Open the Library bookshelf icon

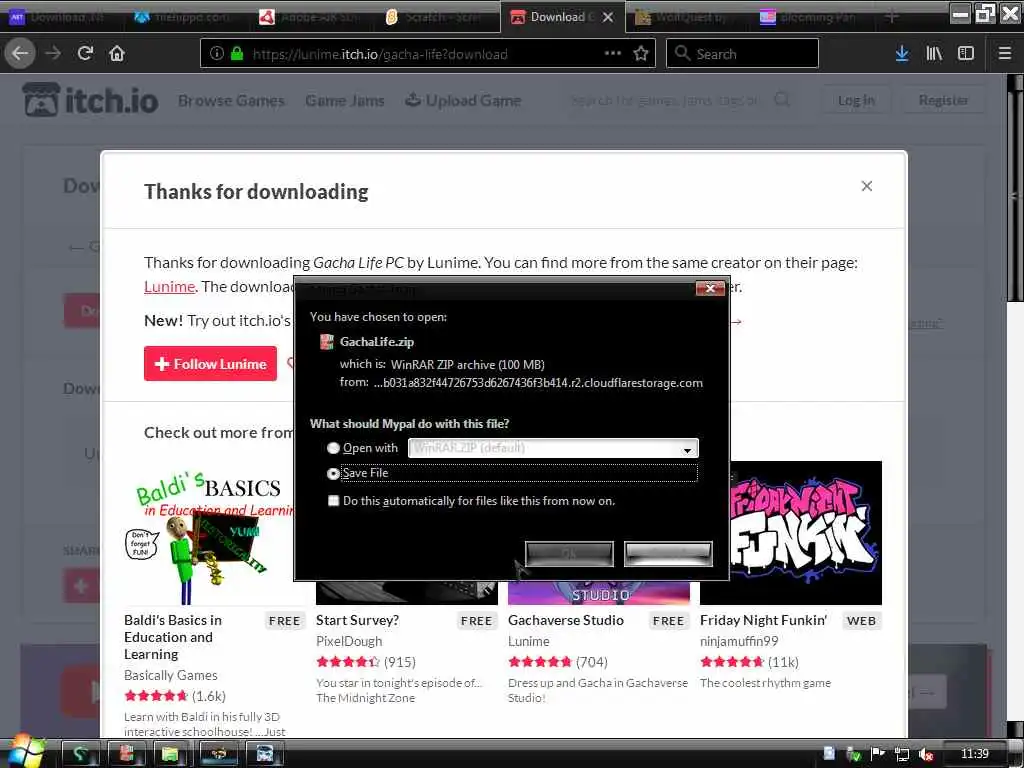coord(934,54)
